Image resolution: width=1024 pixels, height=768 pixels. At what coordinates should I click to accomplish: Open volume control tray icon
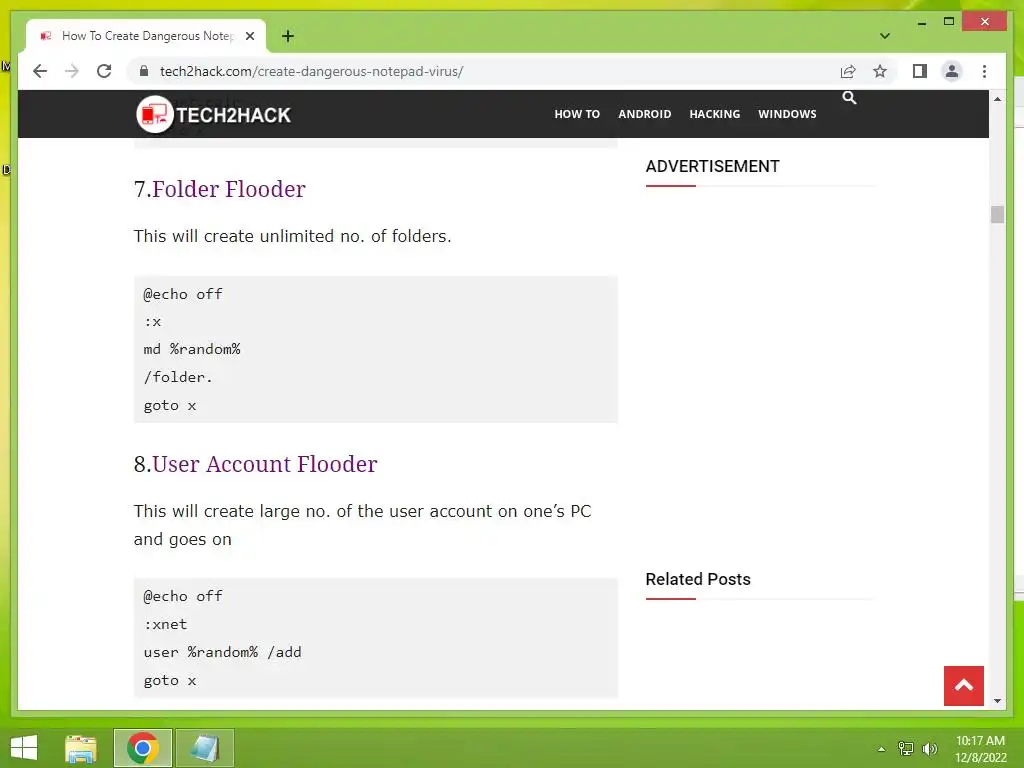click(929, 749)
